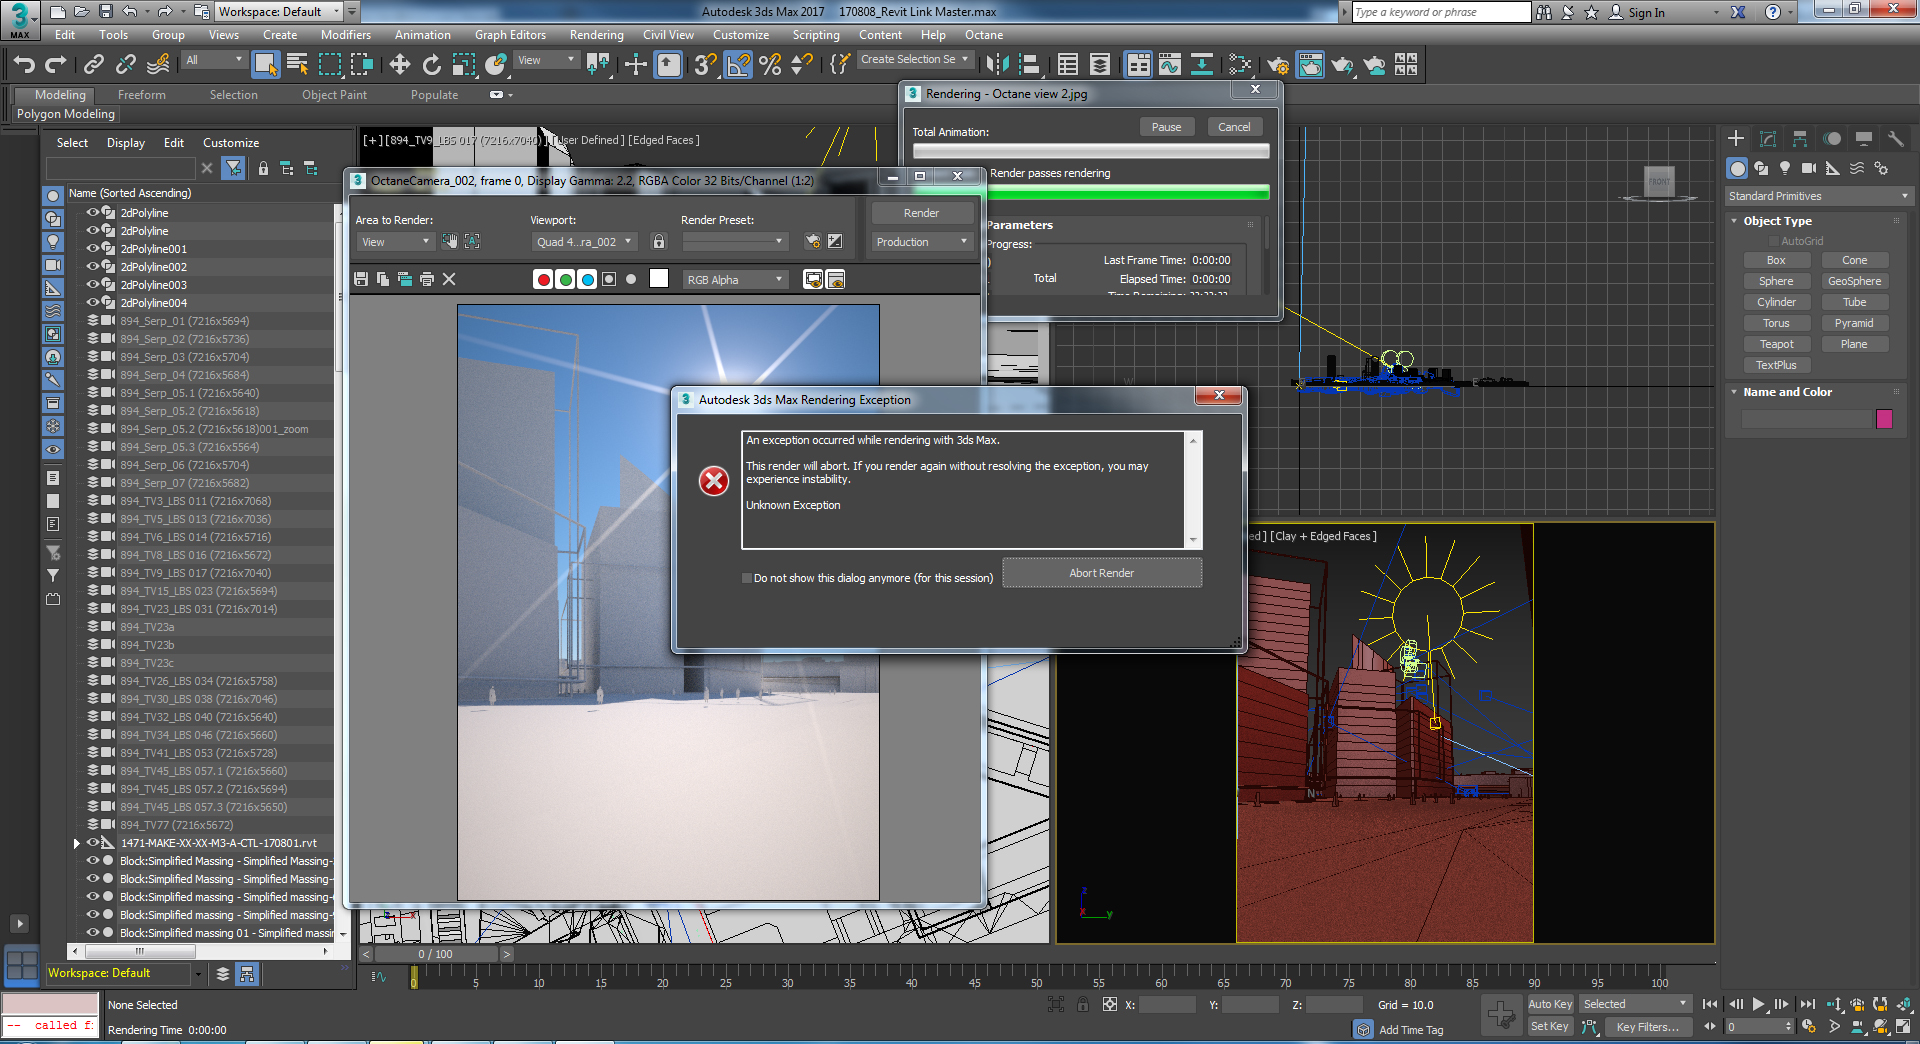Viewport: 1920px width, 1044px height.
Task: Toggle the blue channel in frame window
Action: 587,280
